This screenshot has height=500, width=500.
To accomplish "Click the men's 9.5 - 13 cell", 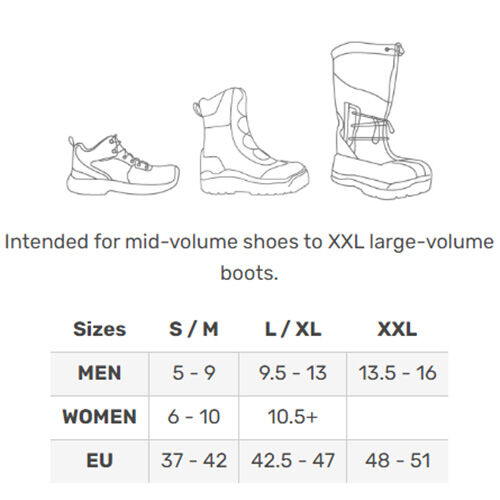I will coord(293,374).
